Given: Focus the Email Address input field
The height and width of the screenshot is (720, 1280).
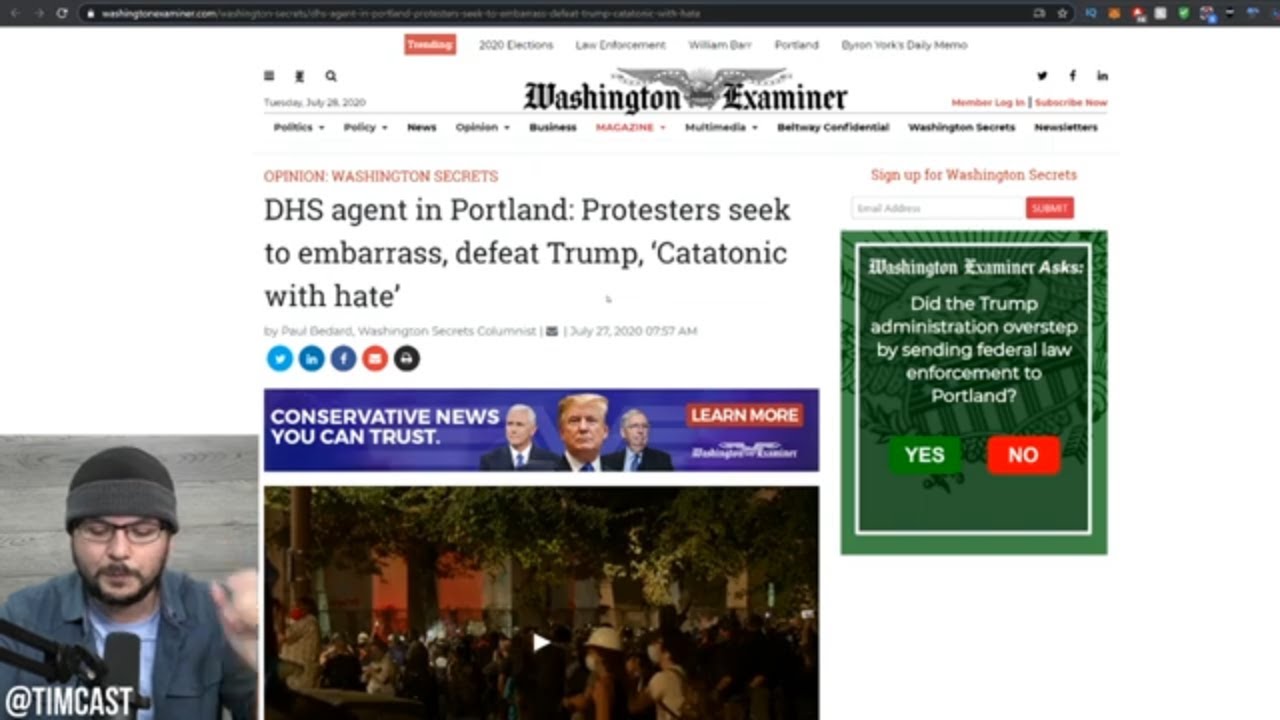Looking at the screenshot, I should (938, 208).
